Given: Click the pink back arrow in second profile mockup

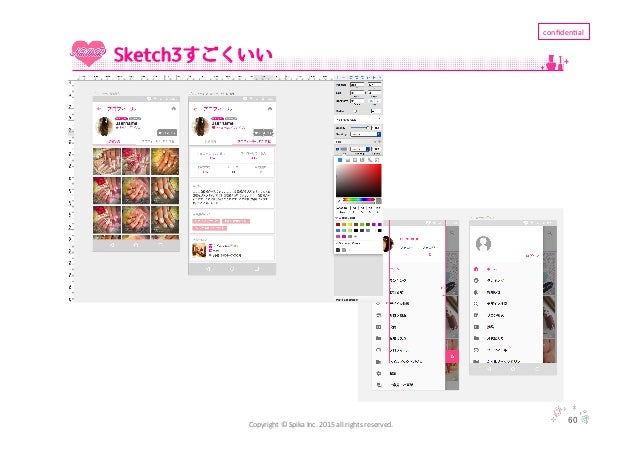Looking at the screenshot, I should [x=195, y=109].
